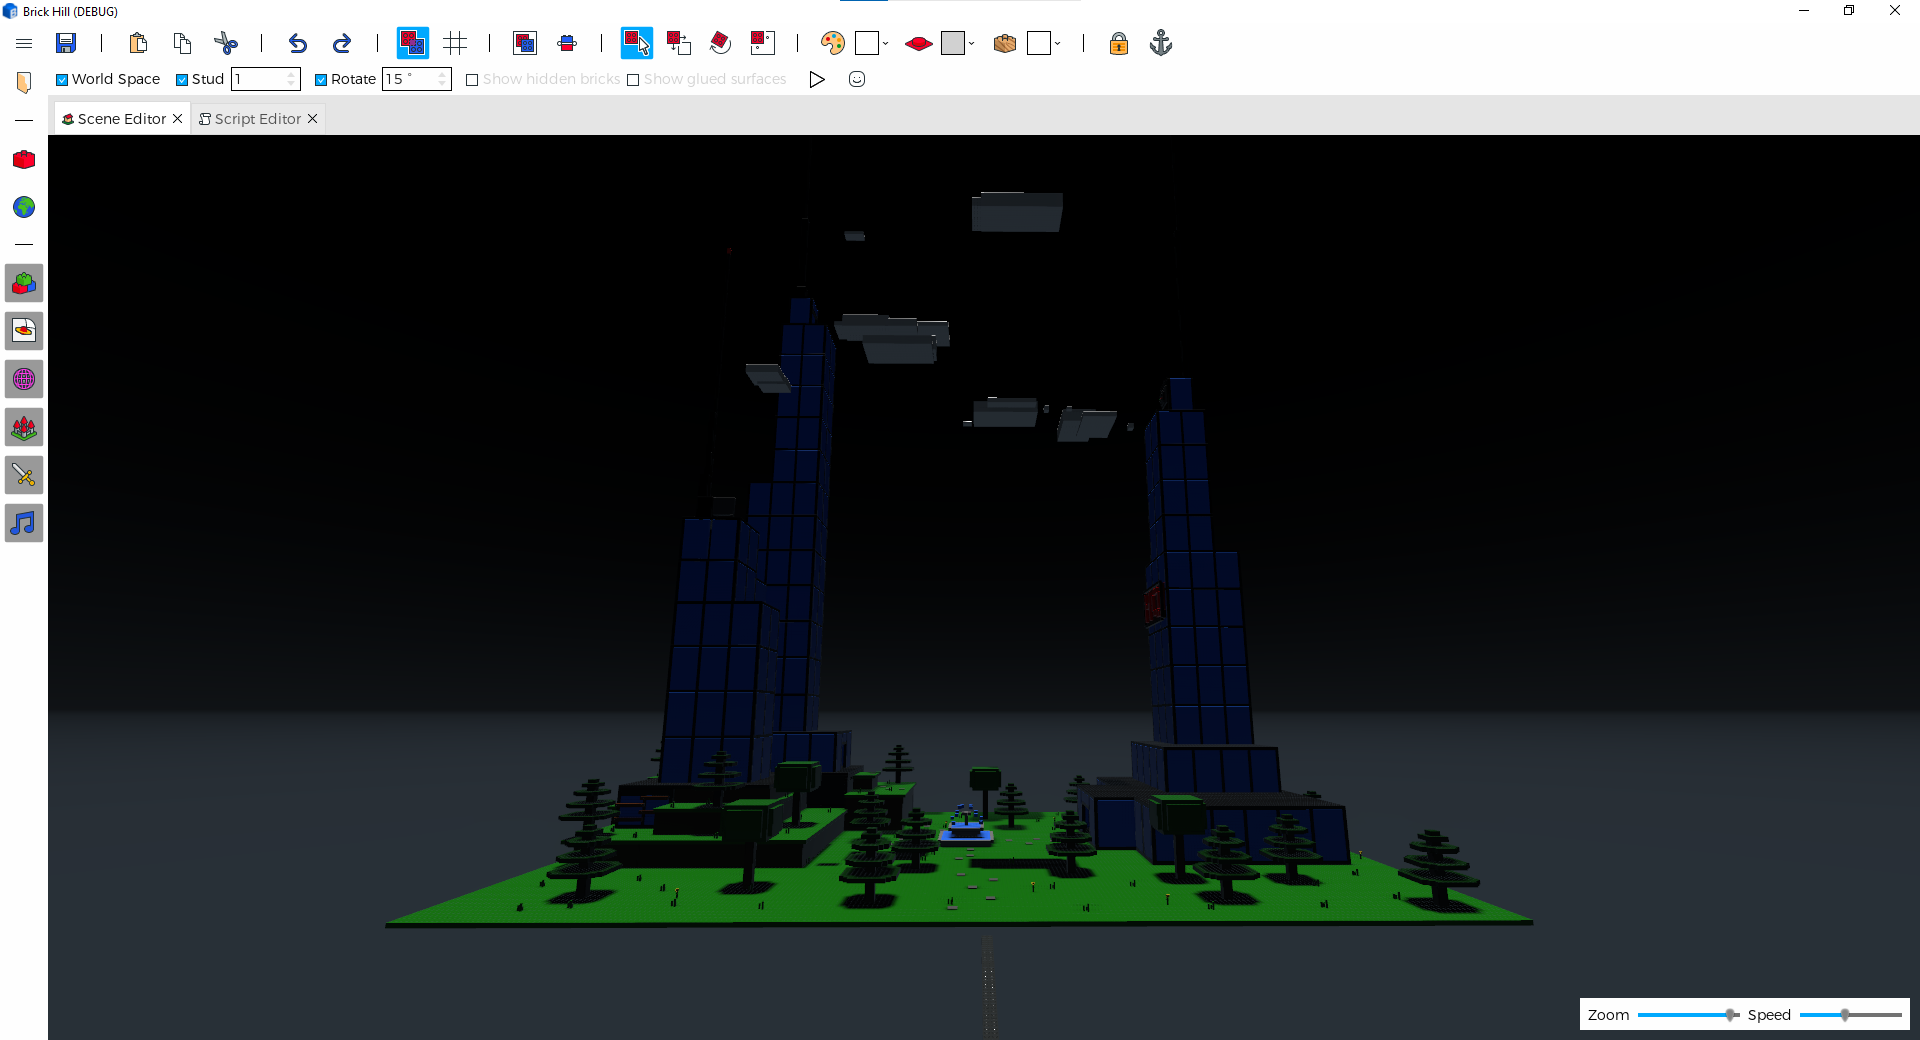Expand the gray surface swatch dropdown arrow
Viewport: 1920px width, 1040px height.
[x=972, y=43]
